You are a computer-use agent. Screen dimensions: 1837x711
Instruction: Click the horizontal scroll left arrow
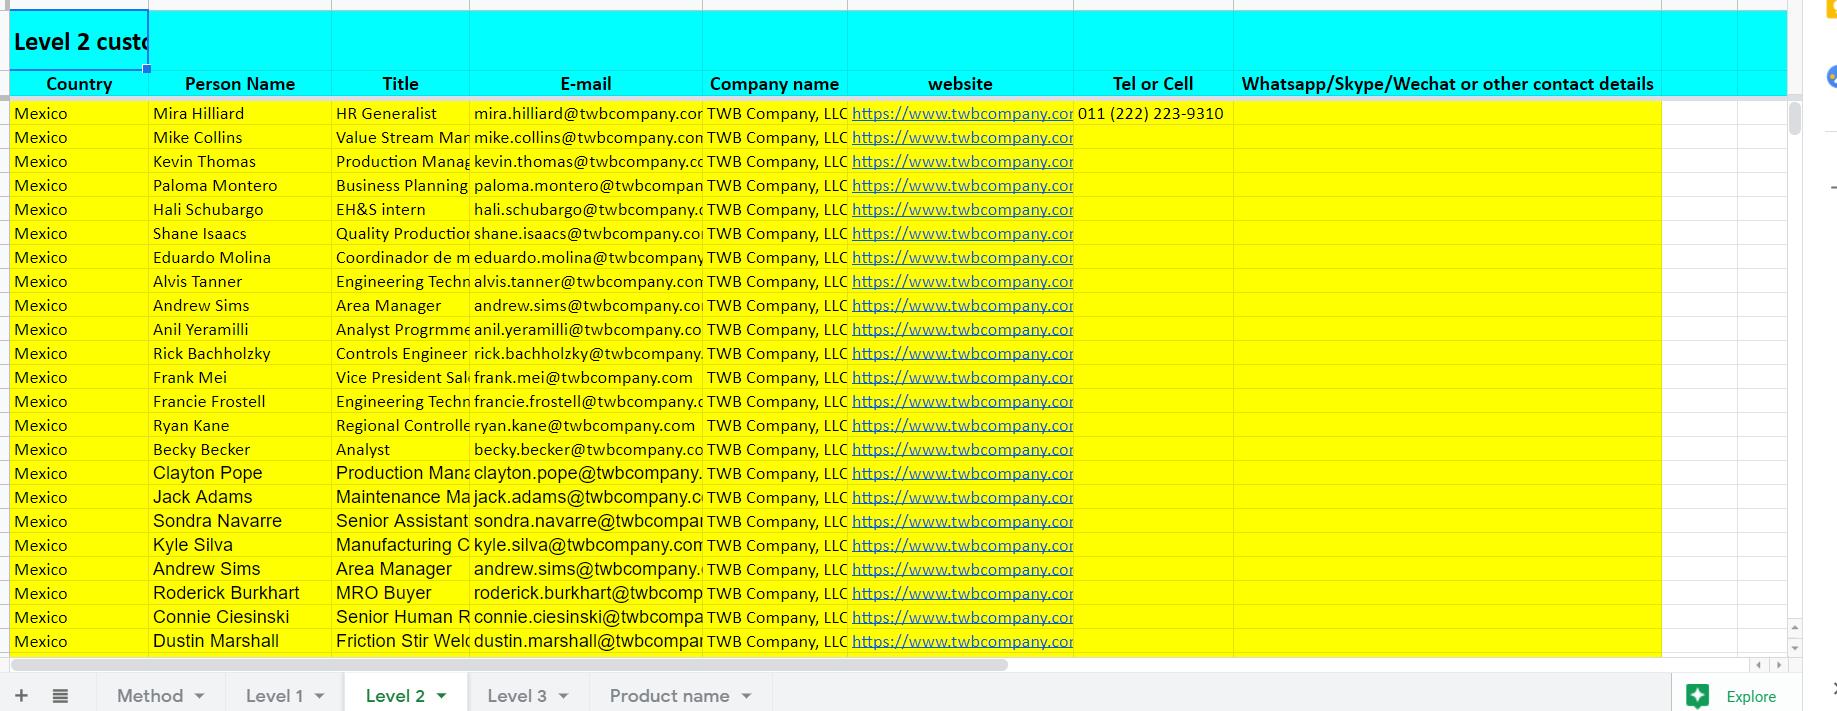[1759, 665]
